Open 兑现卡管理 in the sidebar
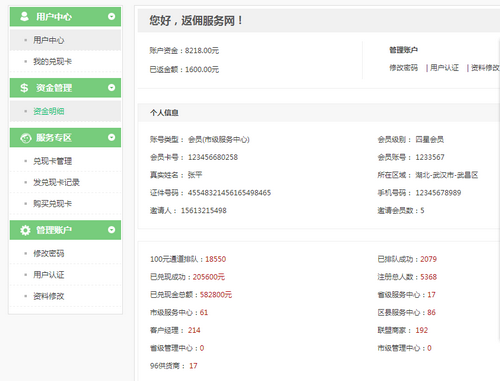 click(x=65, y=161)
